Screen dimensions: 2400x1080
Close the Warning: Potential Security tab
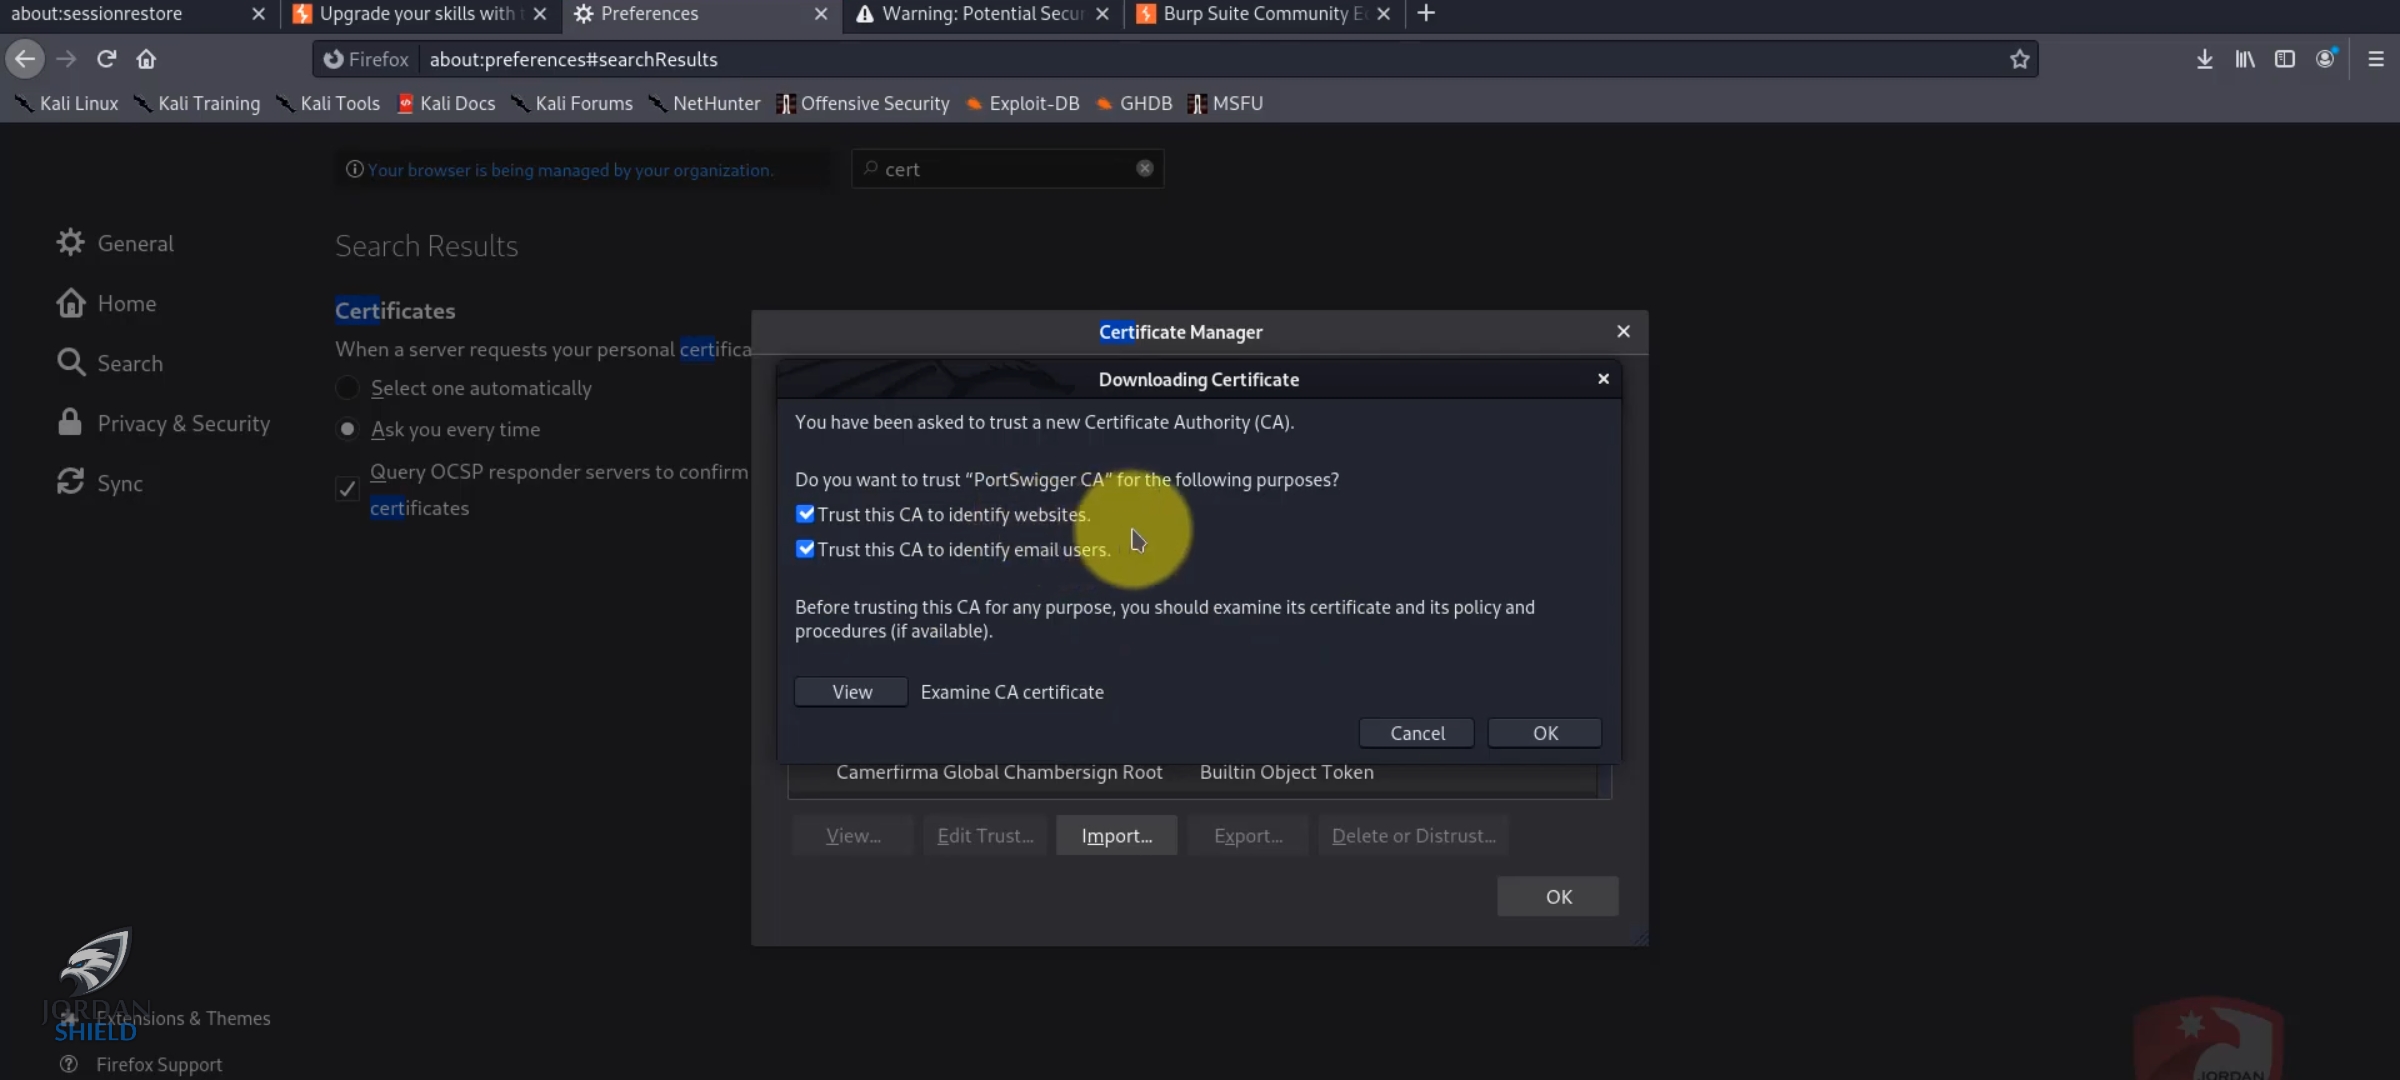click(1102, 14)
